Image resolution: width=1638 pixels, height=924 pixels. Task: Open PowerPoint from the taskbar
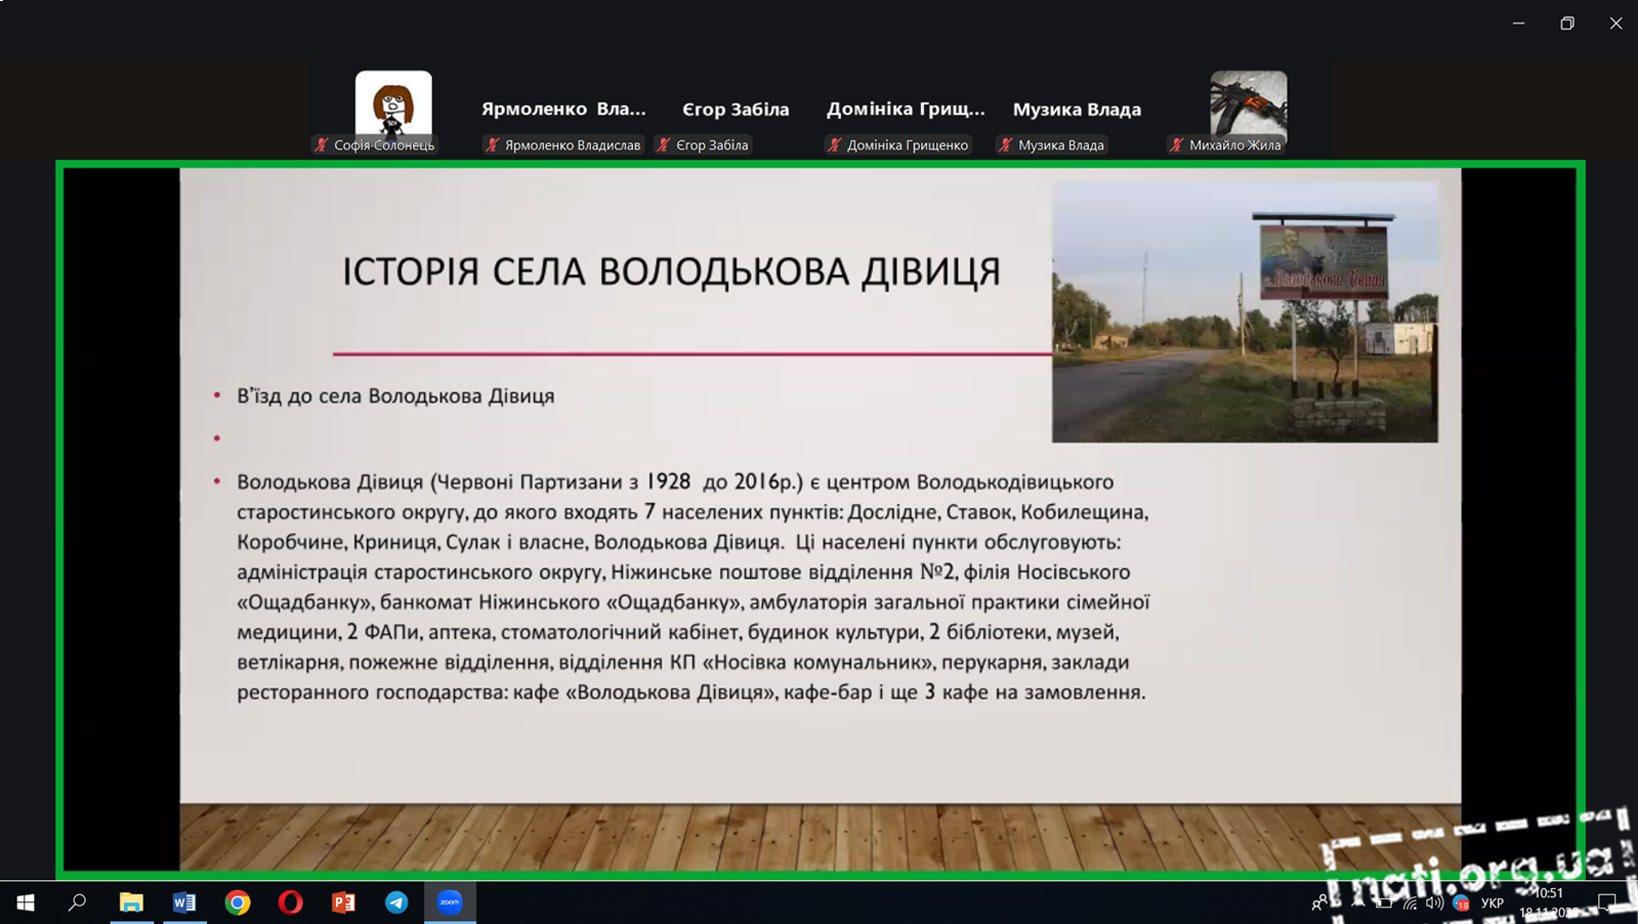pos(343,902)
